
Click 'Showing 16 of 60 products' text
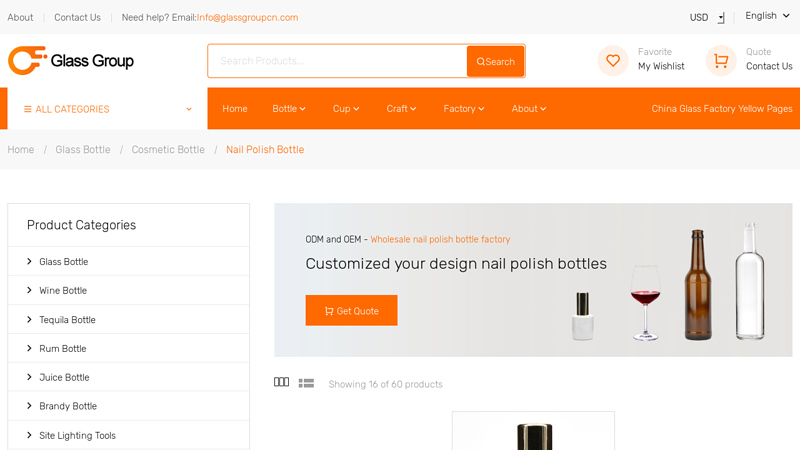pyautogui.click(x=386, y=384)
